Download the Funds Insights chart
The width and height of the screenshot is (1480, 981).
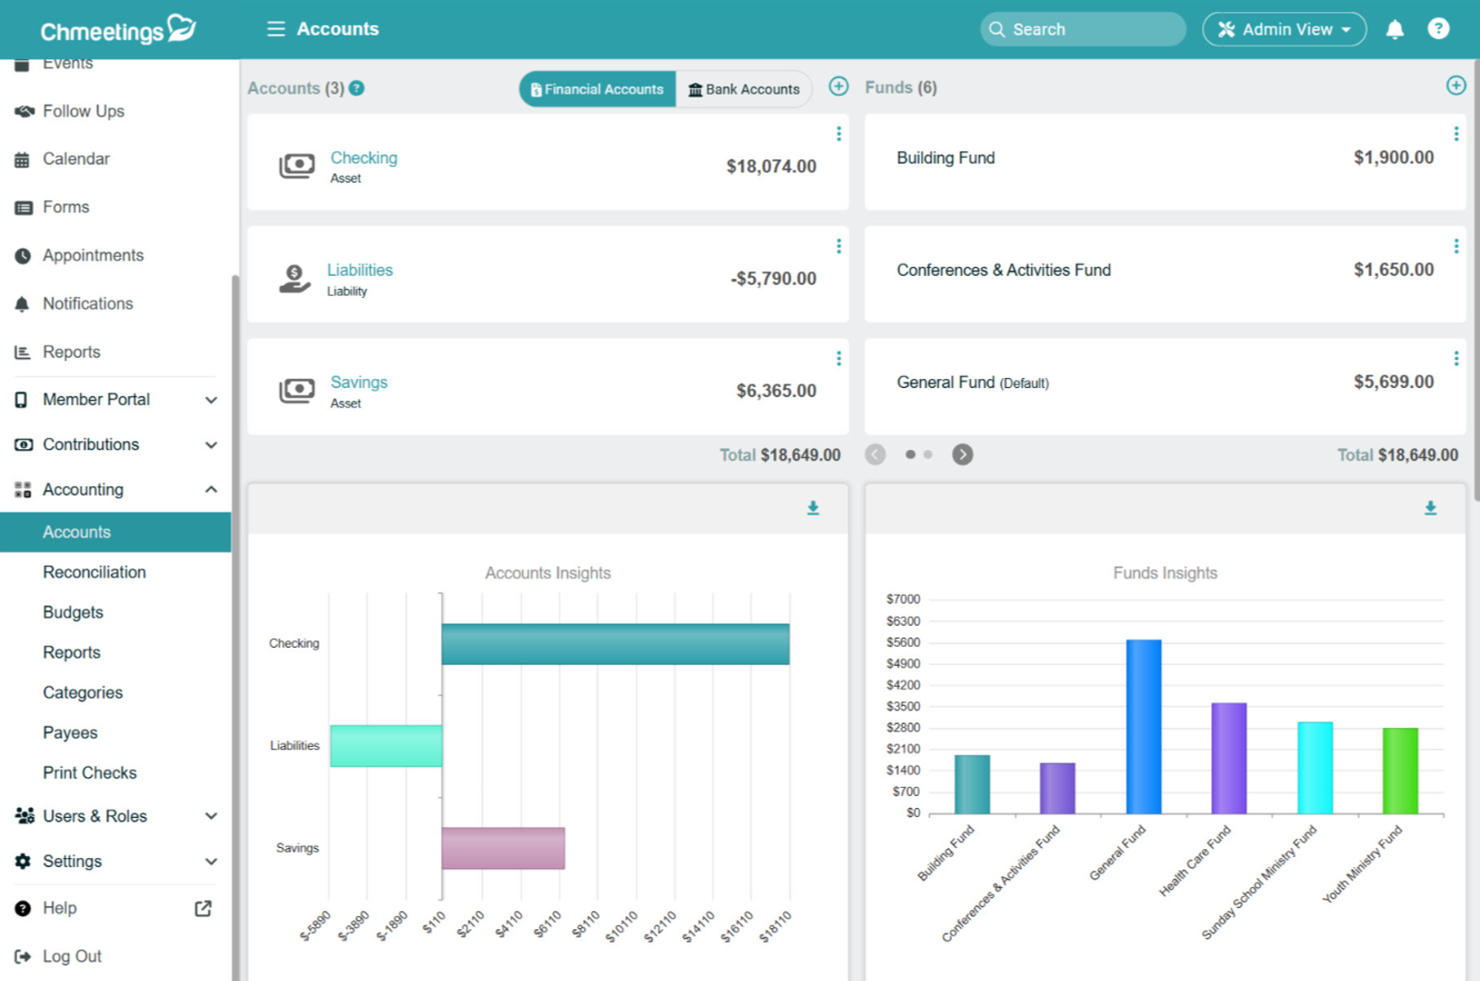tap(1430, 508)
